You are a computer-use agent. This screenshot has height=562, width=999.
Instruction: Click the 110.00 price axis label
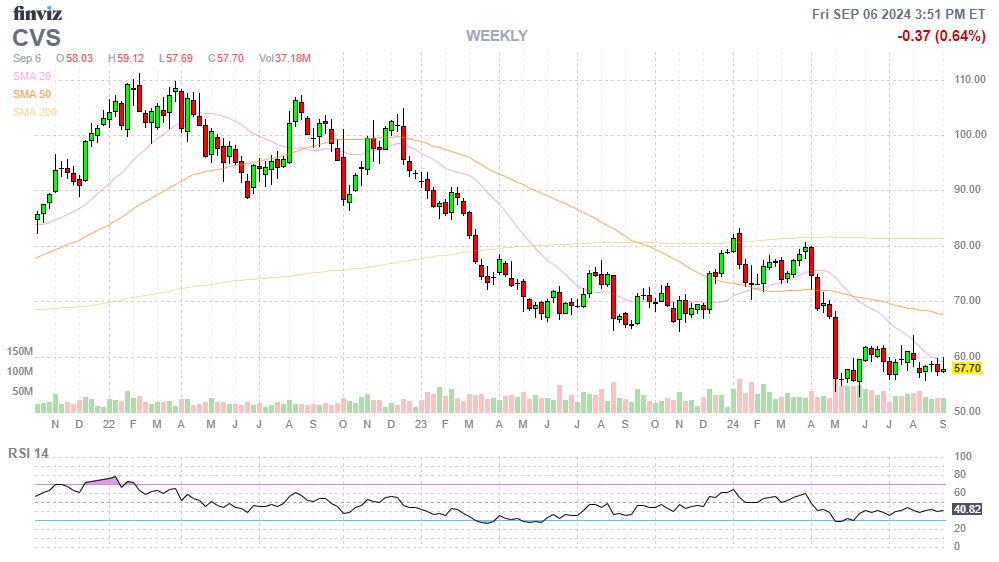tap(970, 80)
